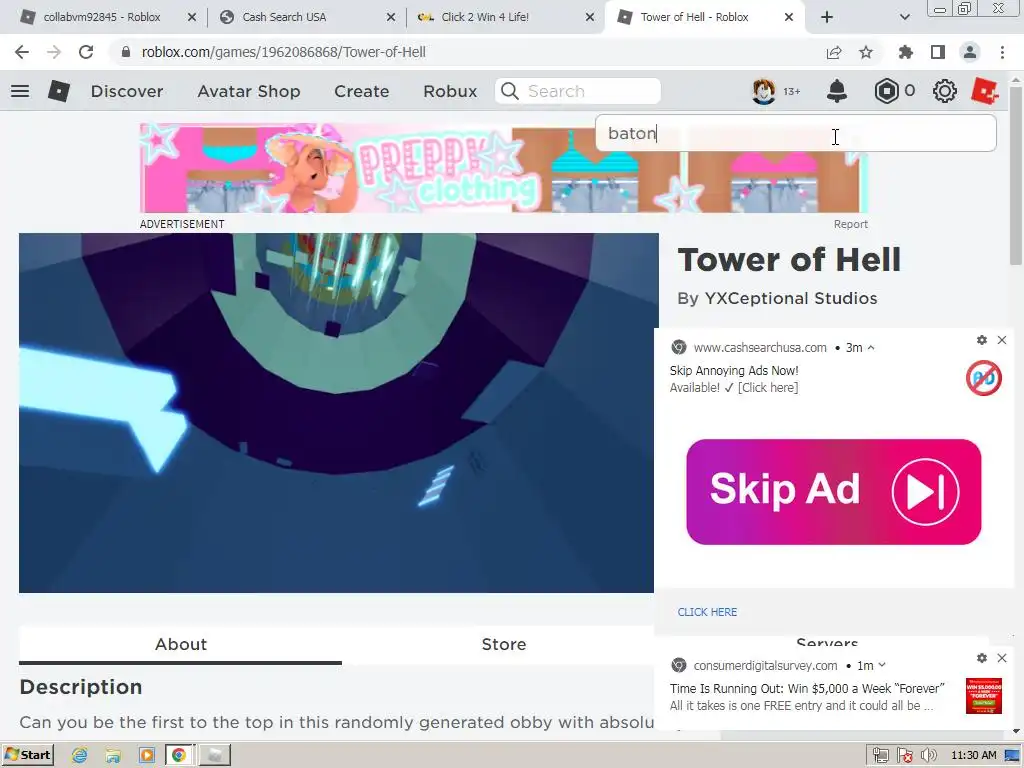Open the Robux balance icon
This screenshot has height=768, width=1024.
tap(886, 91)
